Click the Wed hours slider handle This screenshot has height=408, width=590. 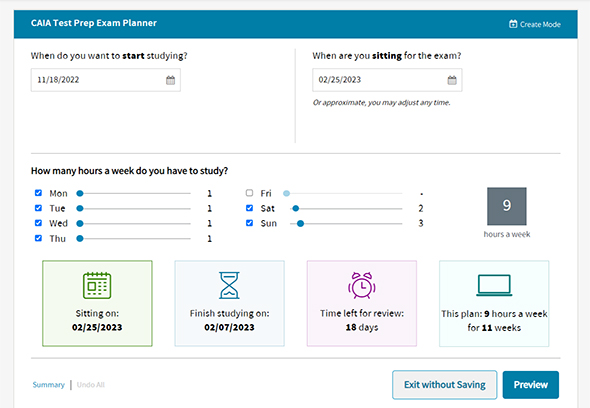[x=80, y=224]
